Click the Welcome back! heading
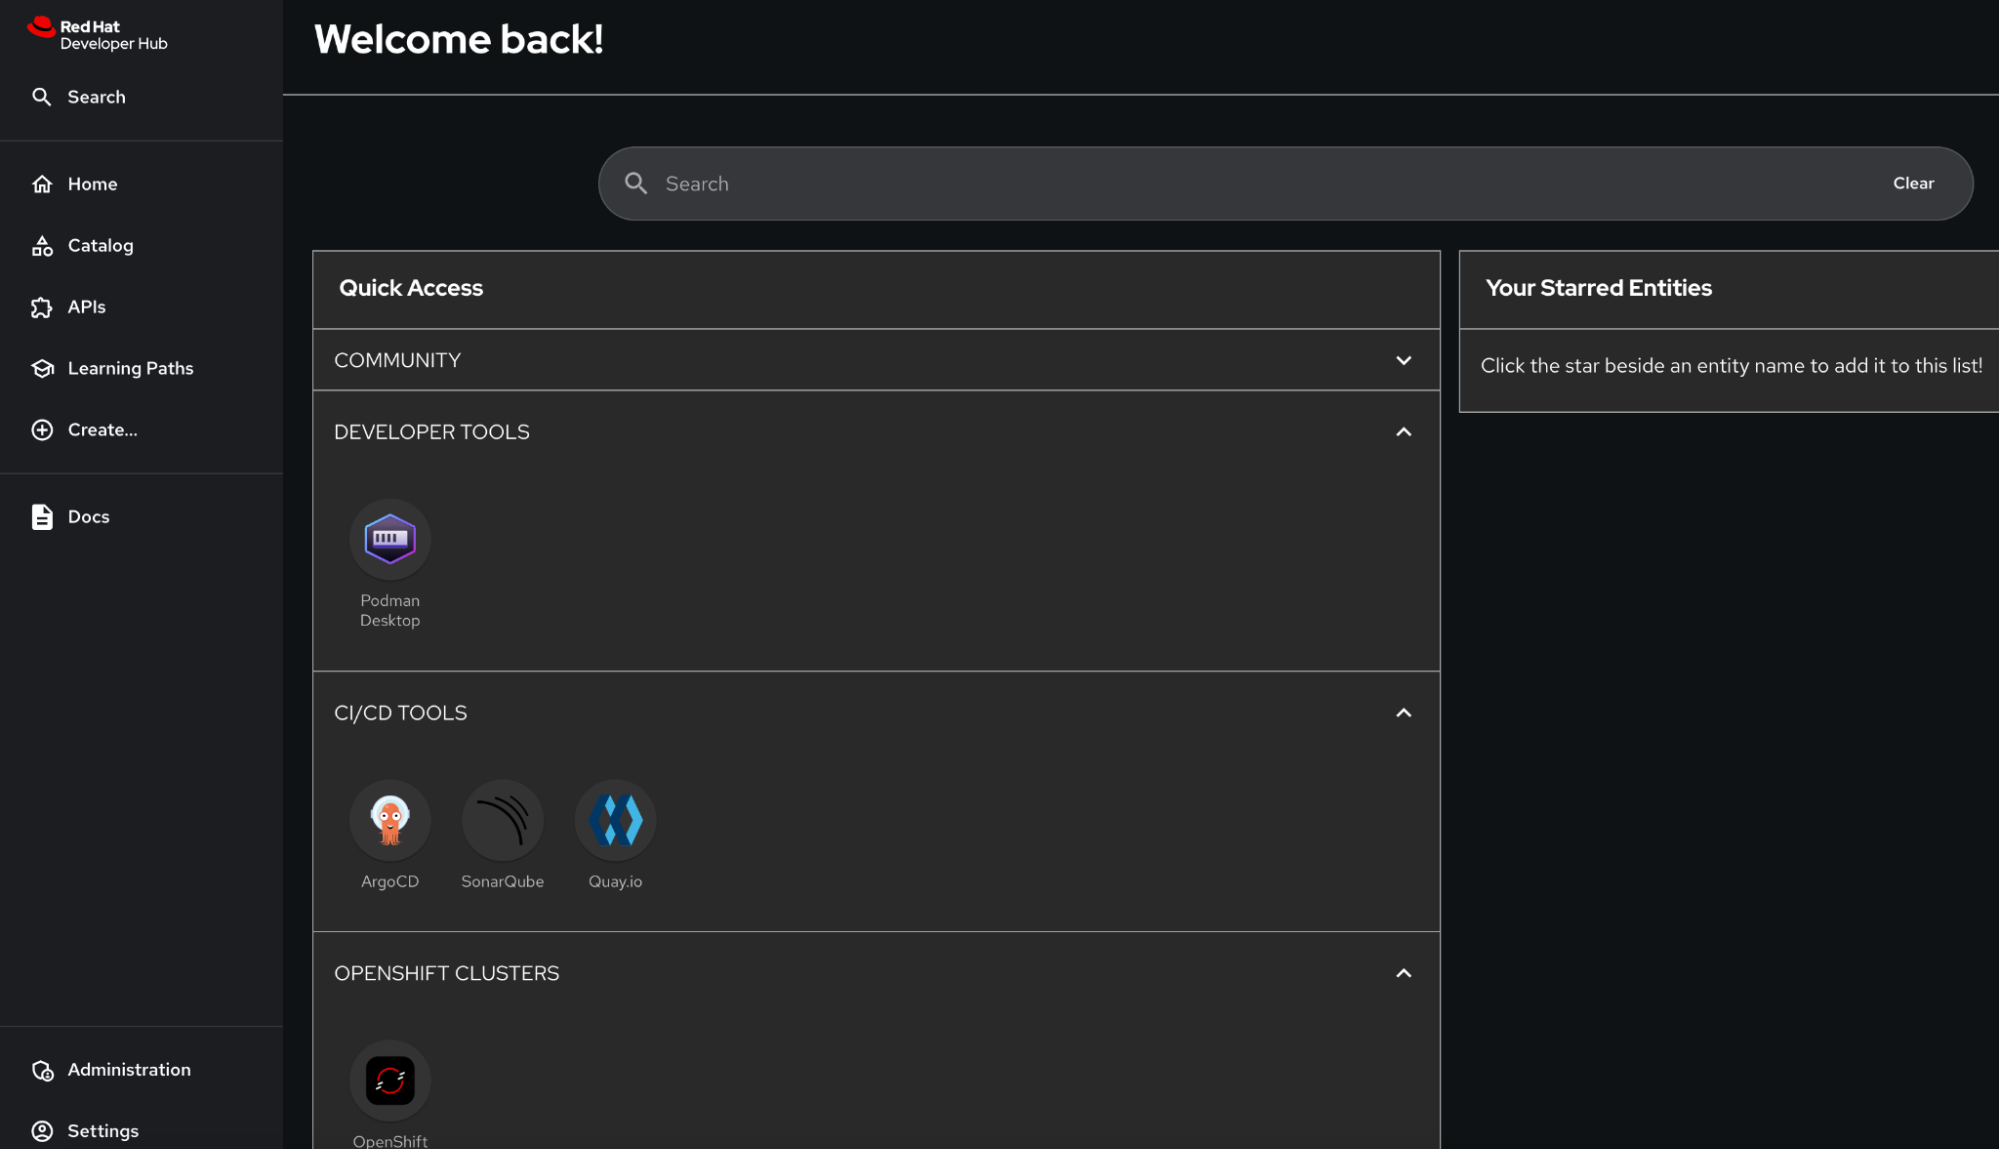This screenshot has height=1149, width=1999. coord(459,40)
